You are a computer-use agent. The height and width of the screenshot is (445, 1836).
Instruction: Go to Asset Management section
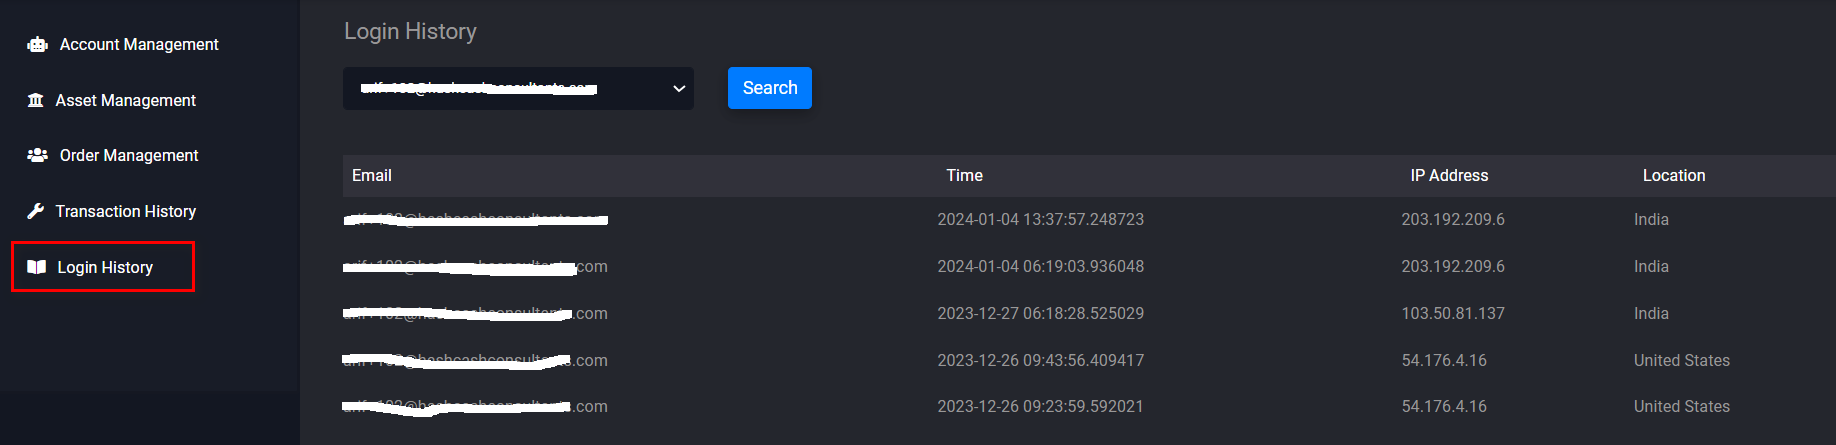point(125,100)
